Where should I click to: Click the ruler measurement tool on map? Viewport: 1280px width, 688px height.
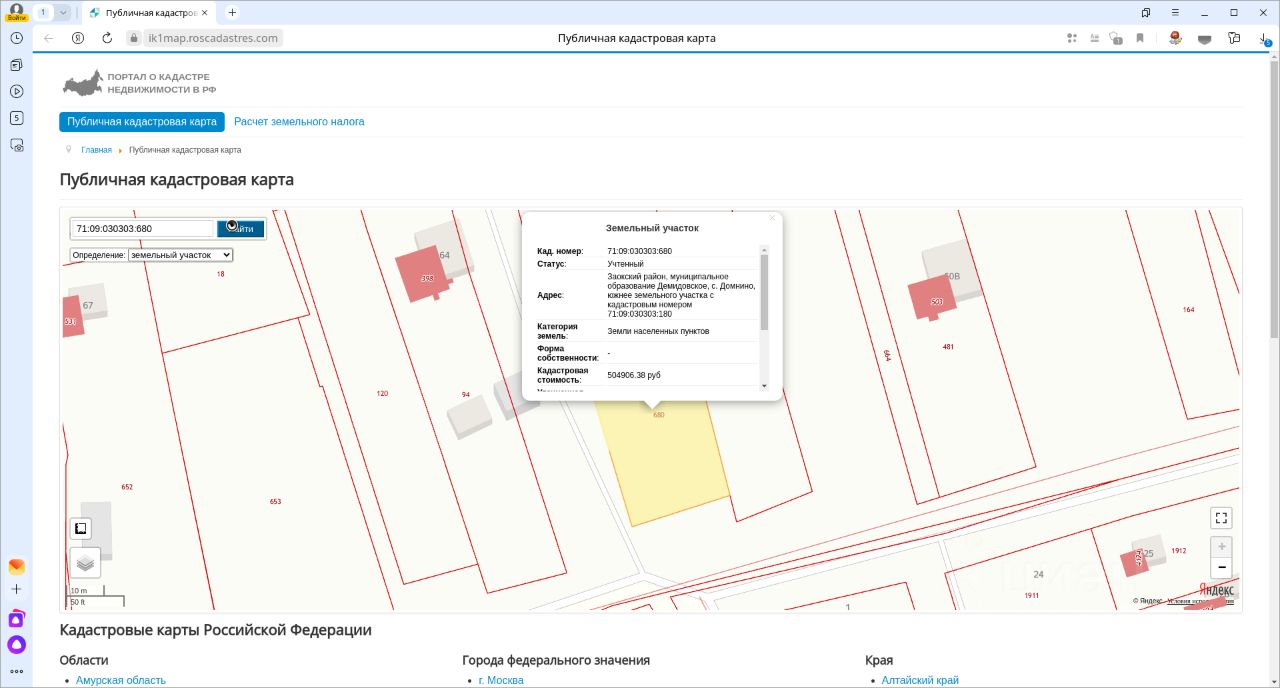click(x=81, y=528)
